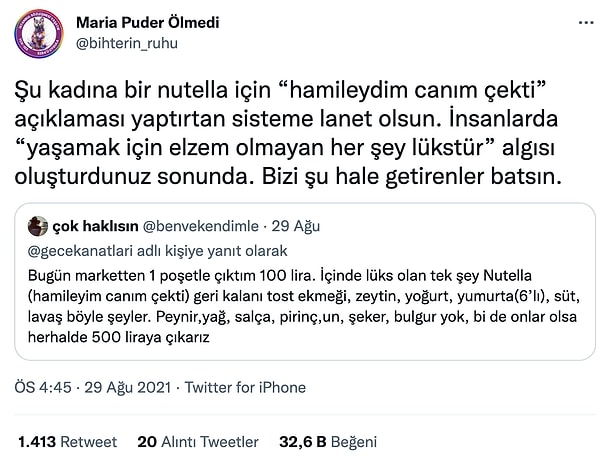
Task: Click the display name Maria Puder Ölmedi
Action: click(x=148, y=21)
